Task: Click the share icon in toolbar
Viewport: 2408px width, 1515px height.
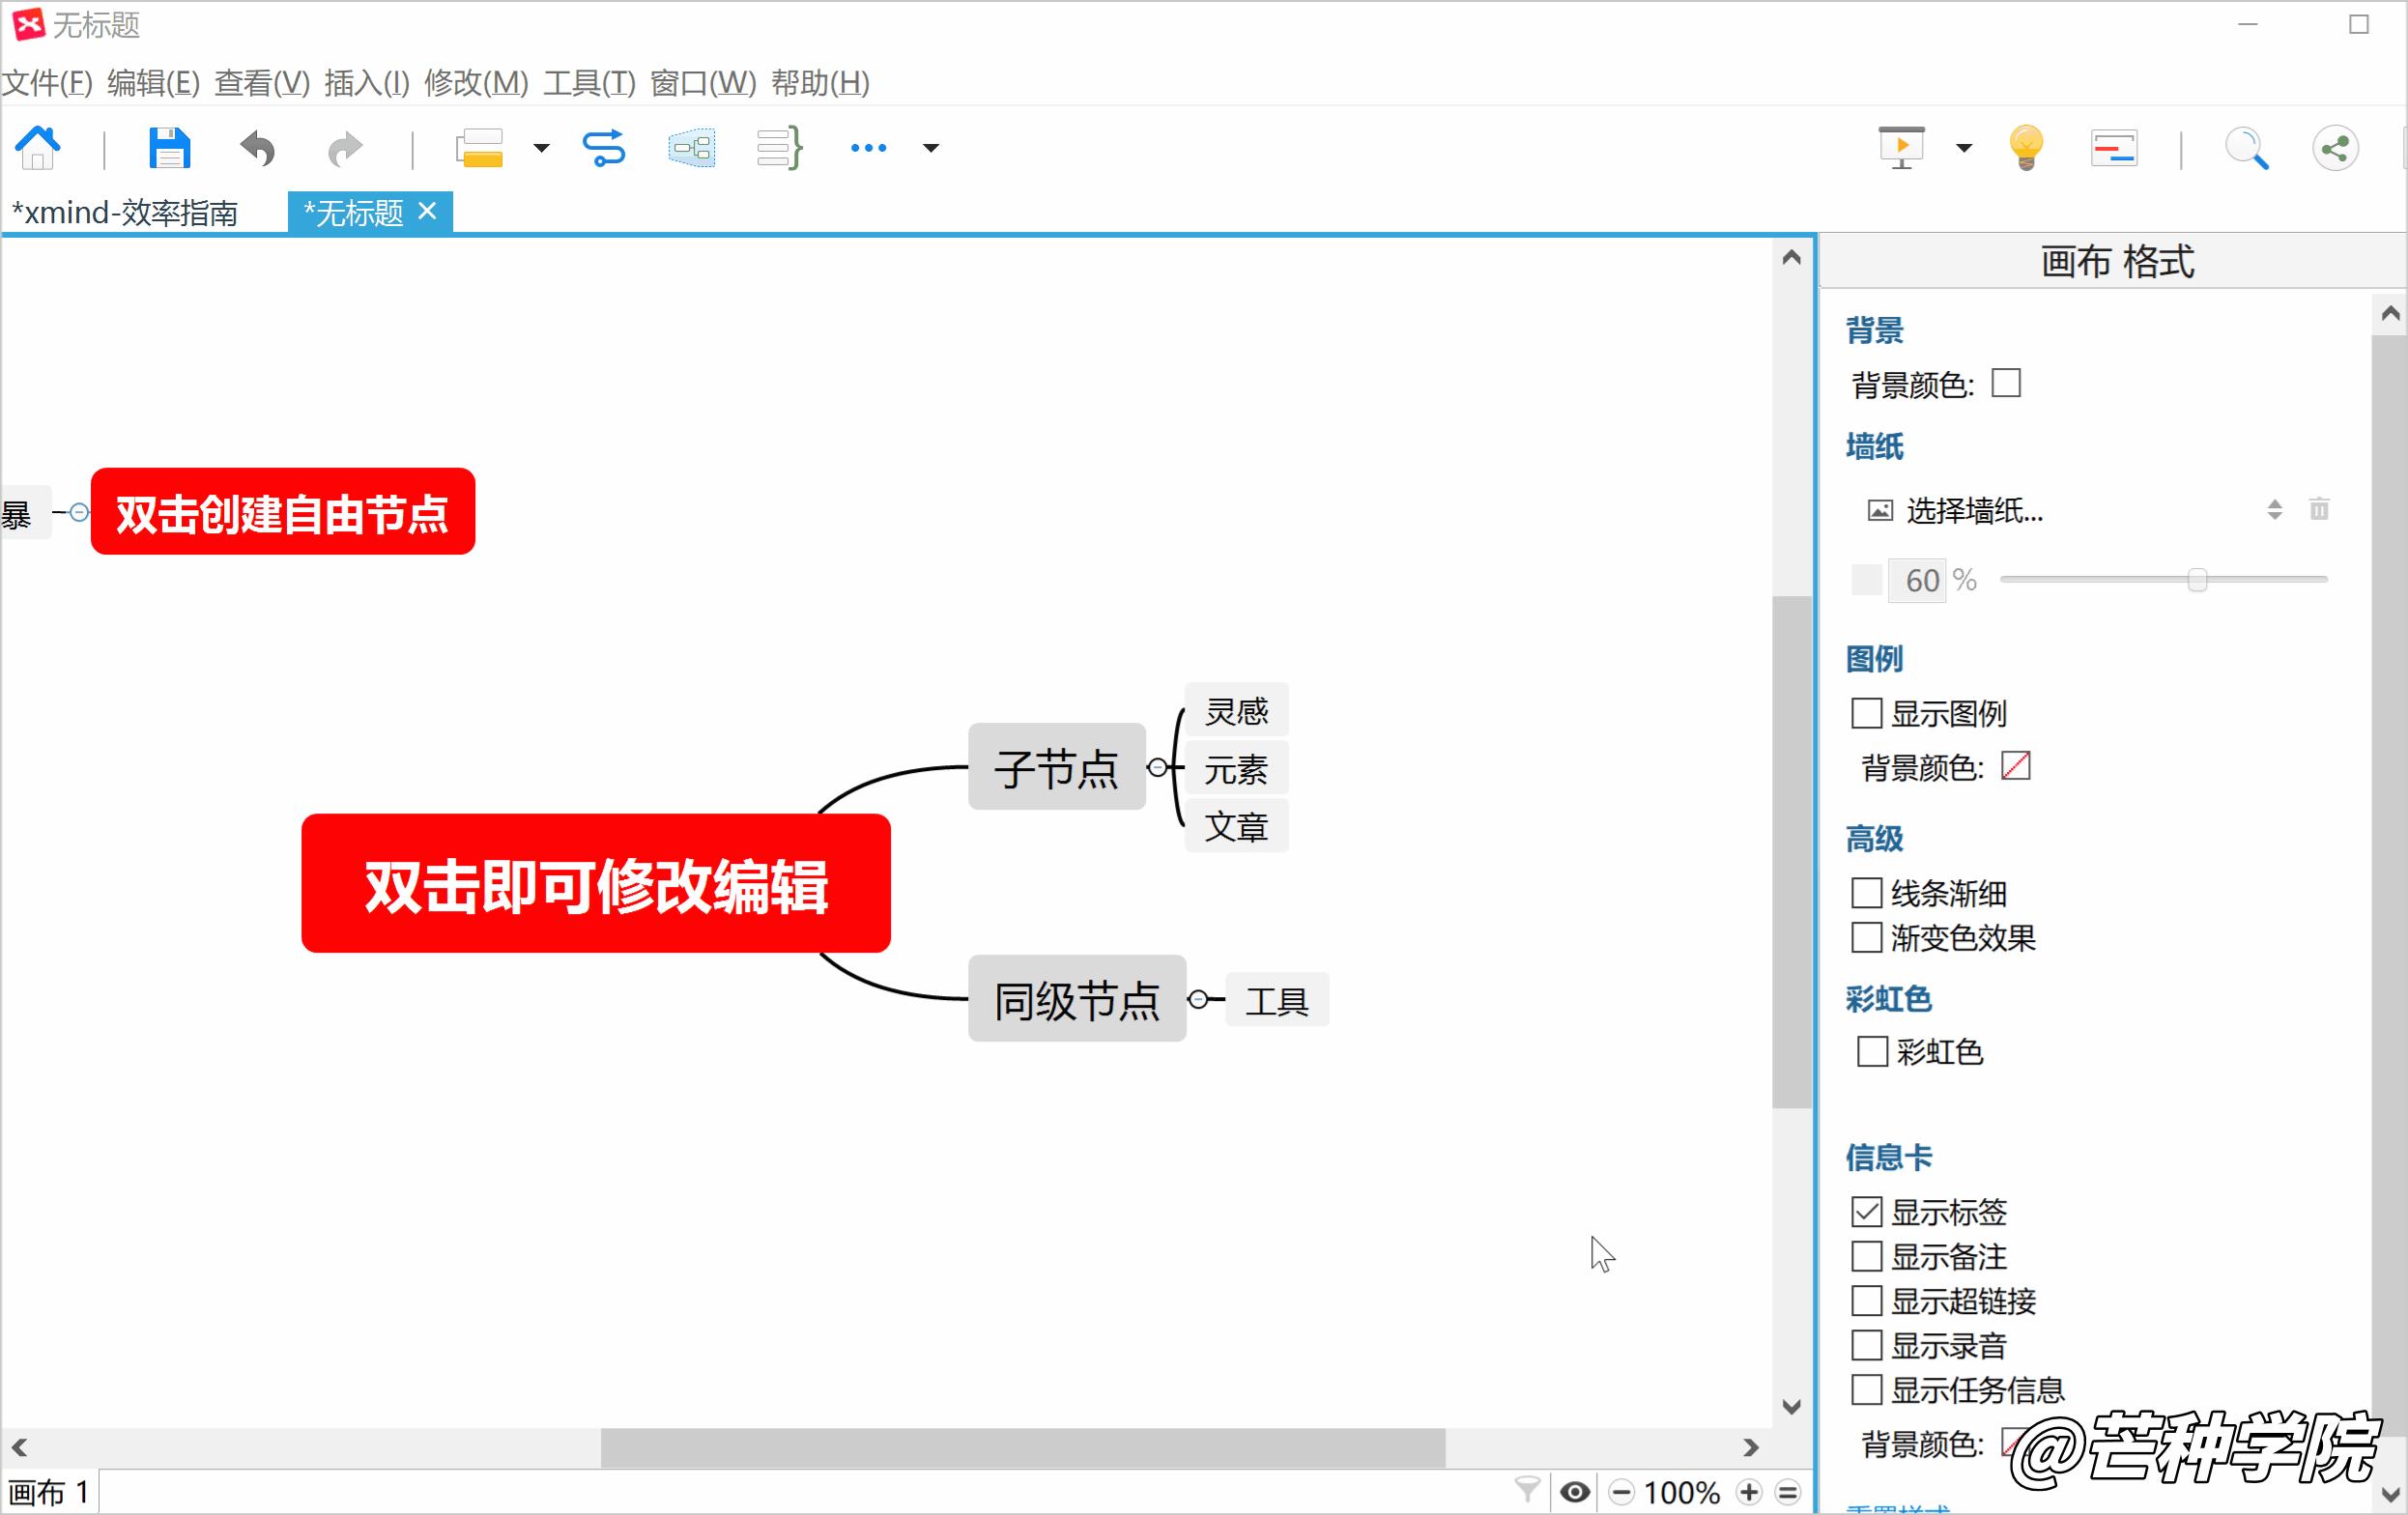Action: pyautogui.click(x=2335, y=148)
